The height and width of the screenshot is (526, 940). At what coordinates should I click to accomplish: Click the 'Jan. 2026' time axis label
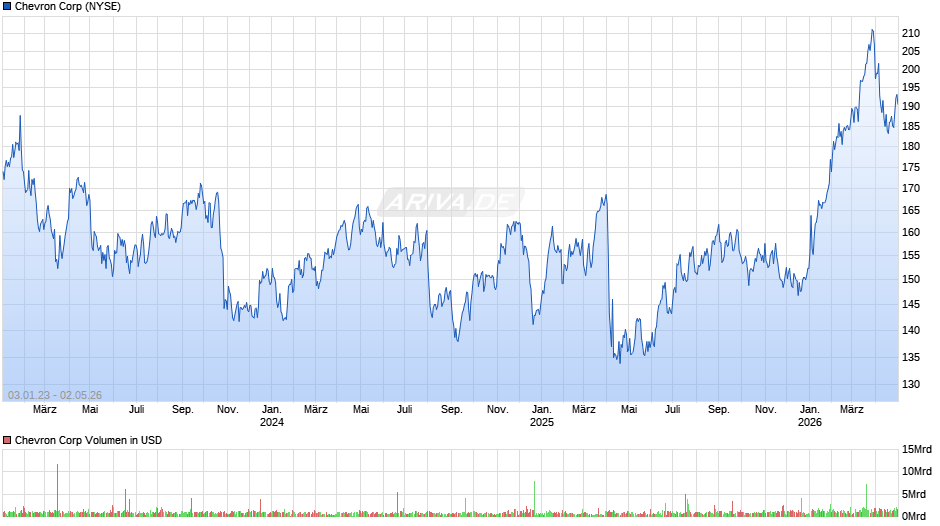[x=809, y=416]
